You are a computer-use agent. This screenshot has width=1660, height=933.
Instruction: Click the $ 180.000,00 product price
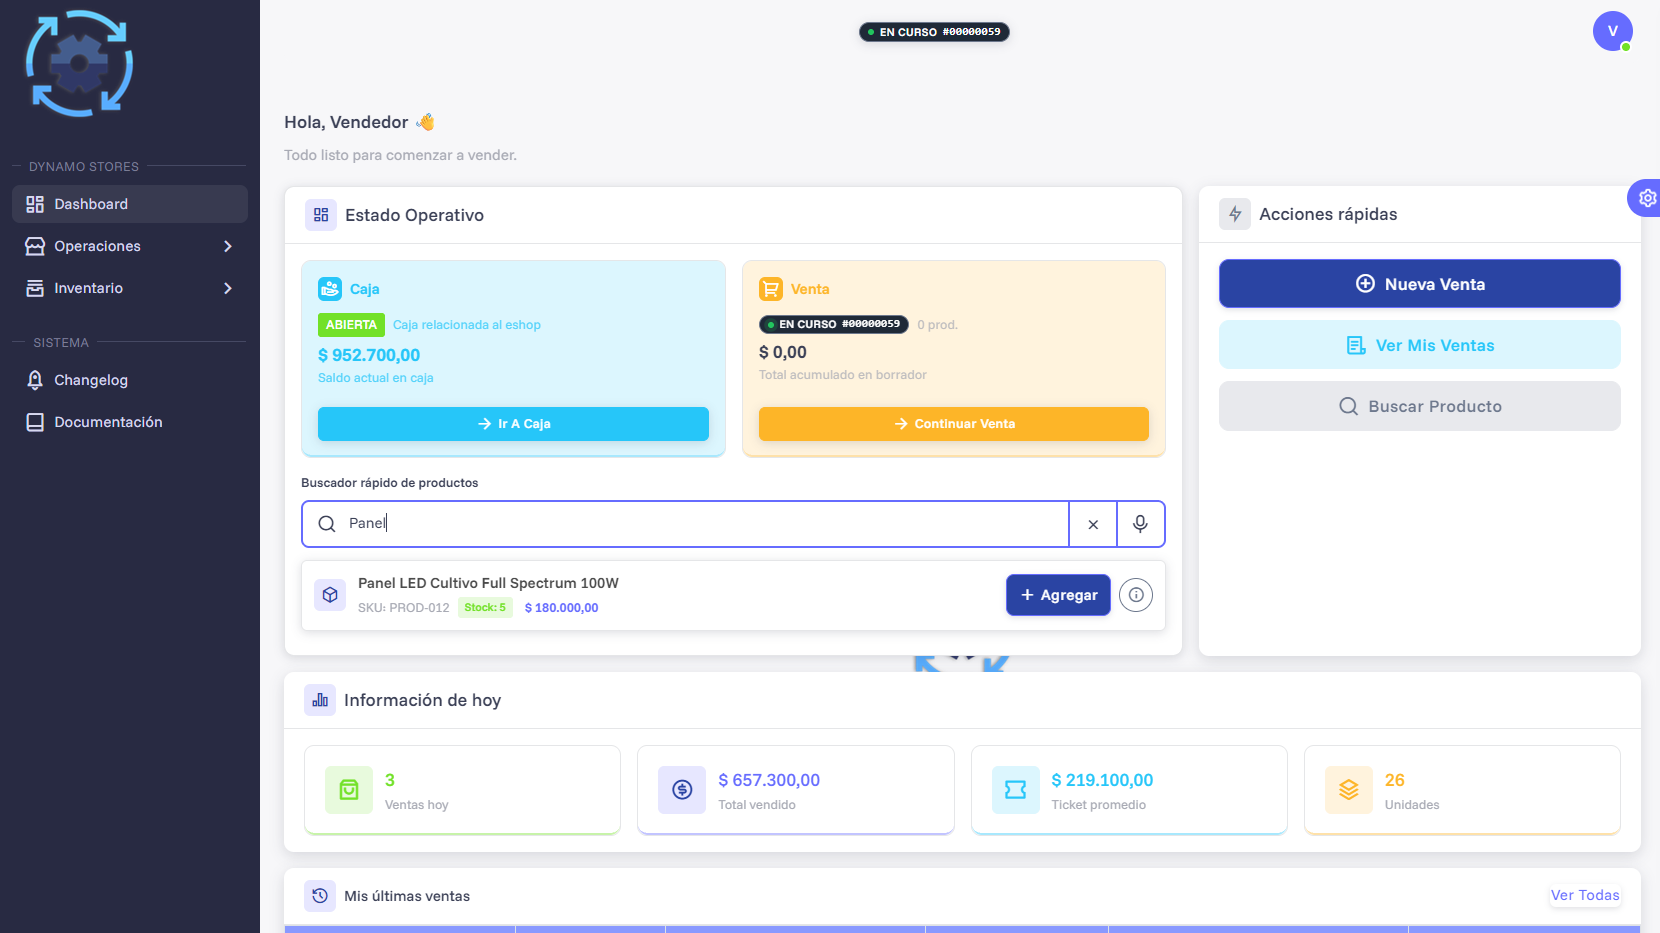561,608
